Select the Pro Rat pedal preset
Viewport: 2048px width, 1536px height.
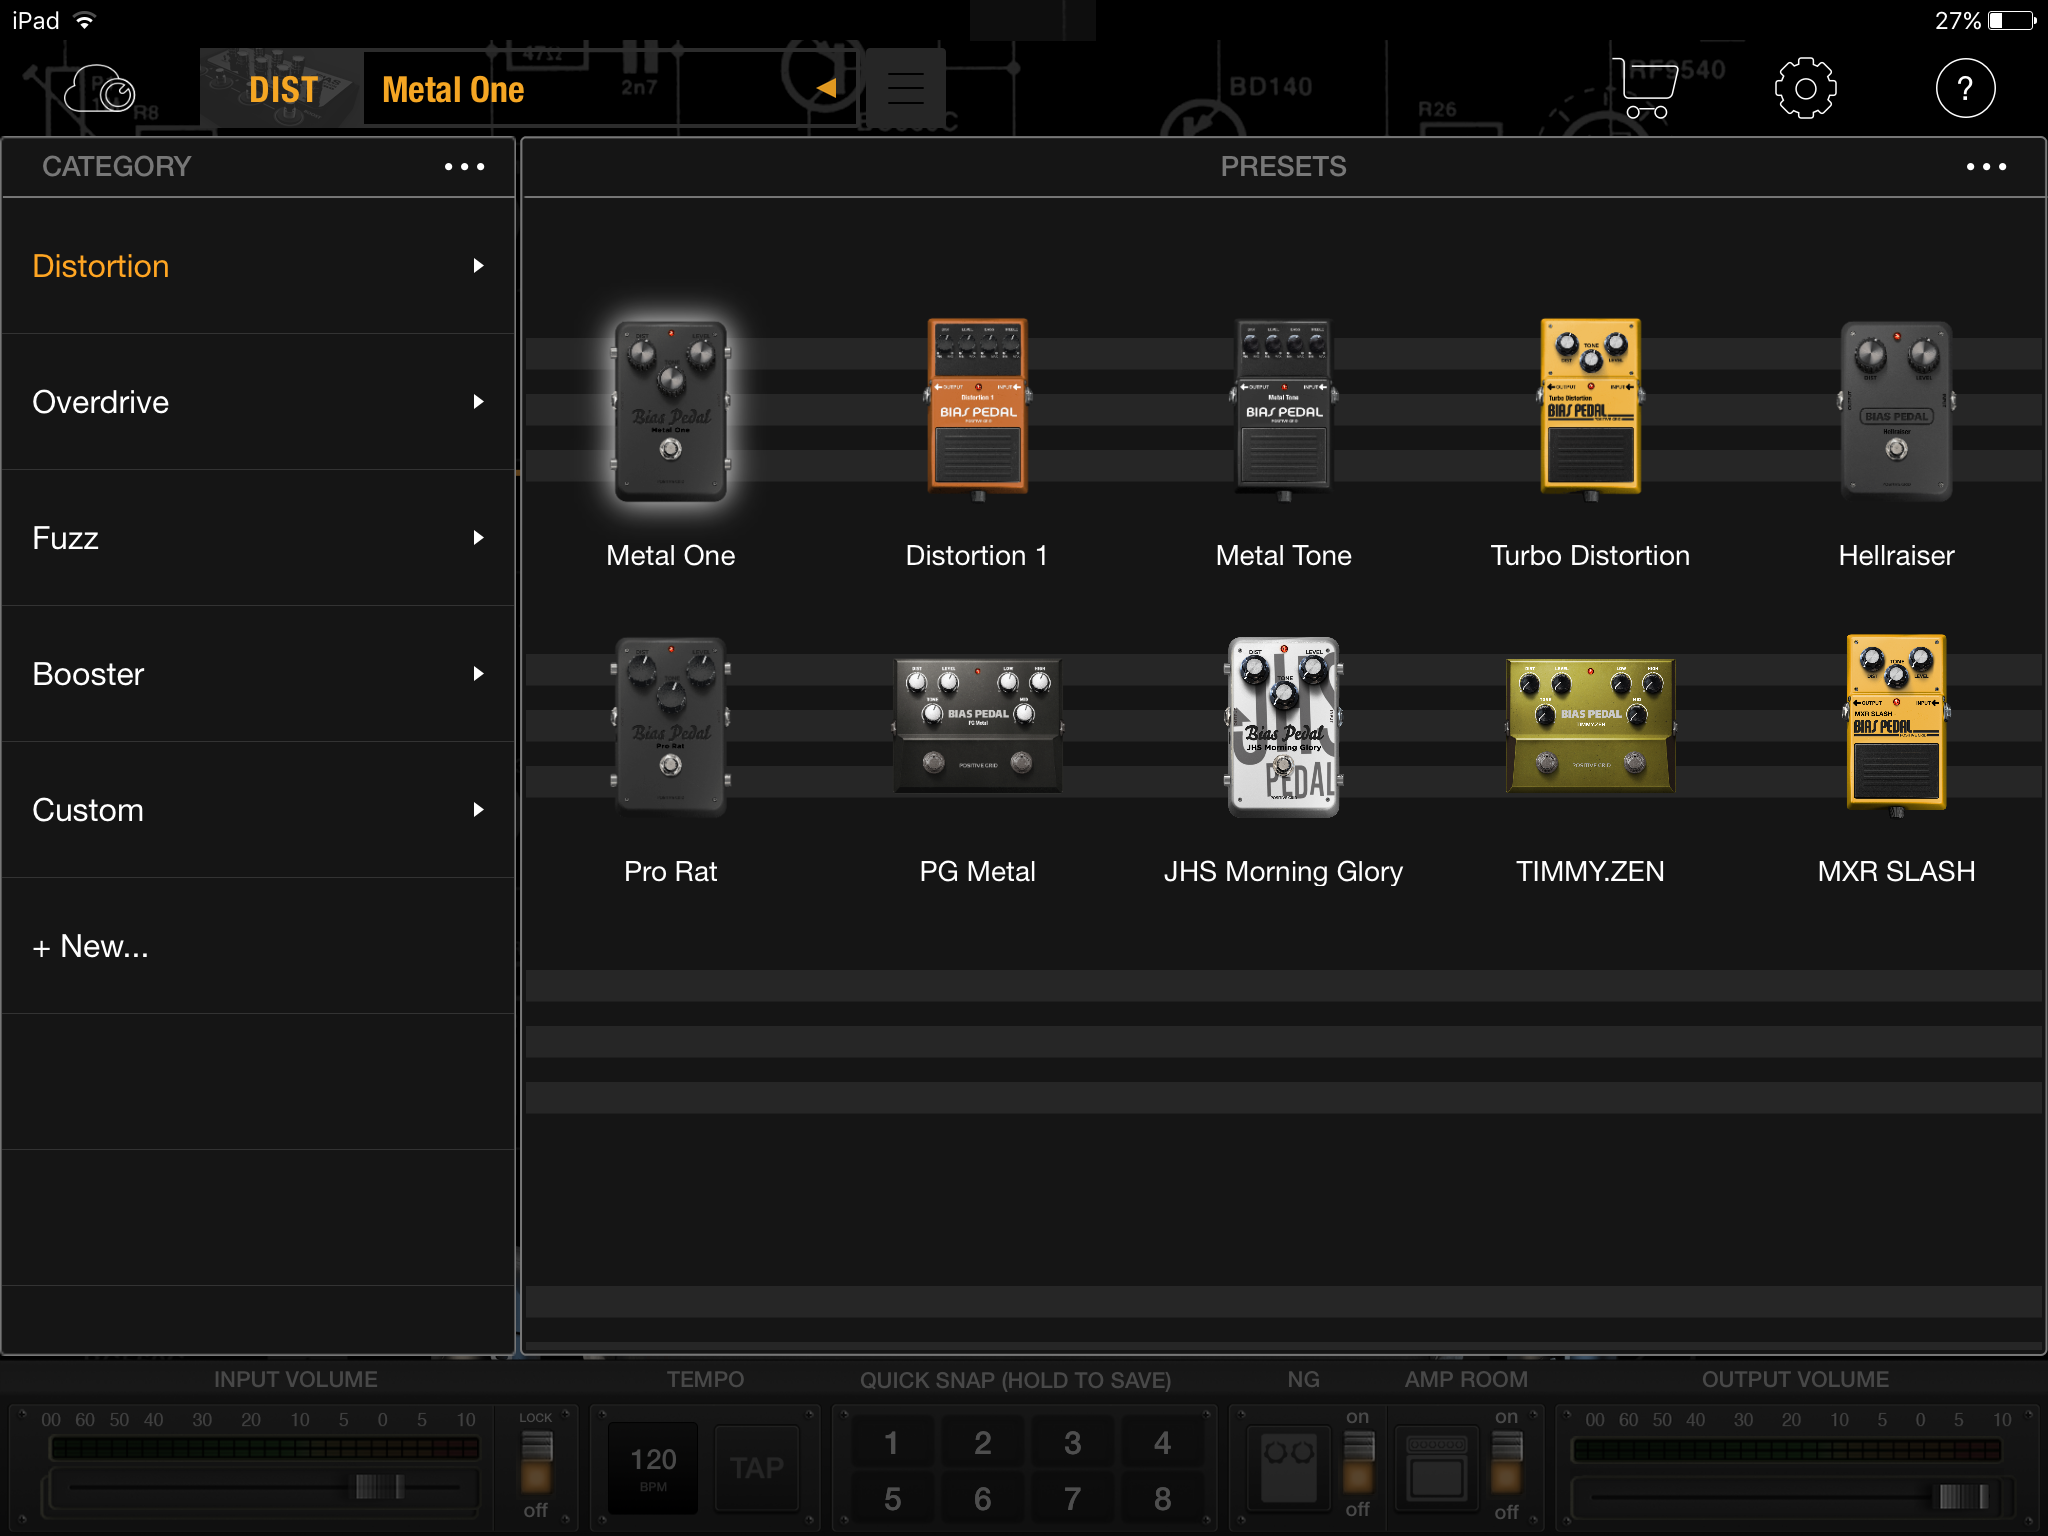(670, 727)
